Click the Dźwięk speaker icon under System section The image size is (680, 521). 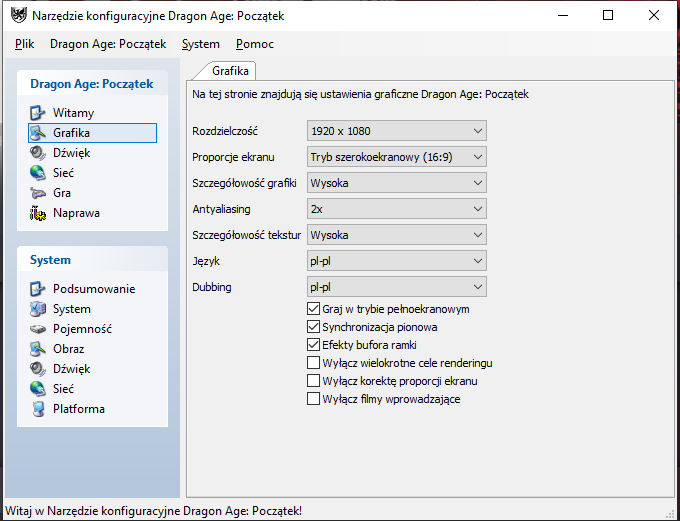pyautogui.click(x=38, y=369)
